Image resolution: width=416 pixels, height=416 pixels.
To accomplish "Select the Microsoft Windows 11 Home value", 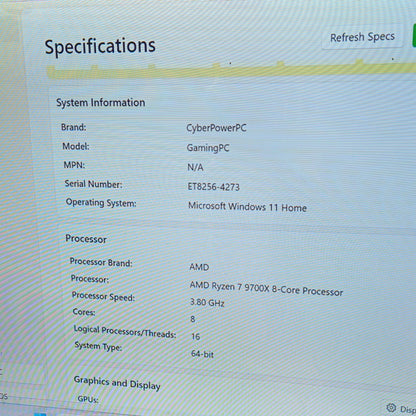I will (247, 207).
